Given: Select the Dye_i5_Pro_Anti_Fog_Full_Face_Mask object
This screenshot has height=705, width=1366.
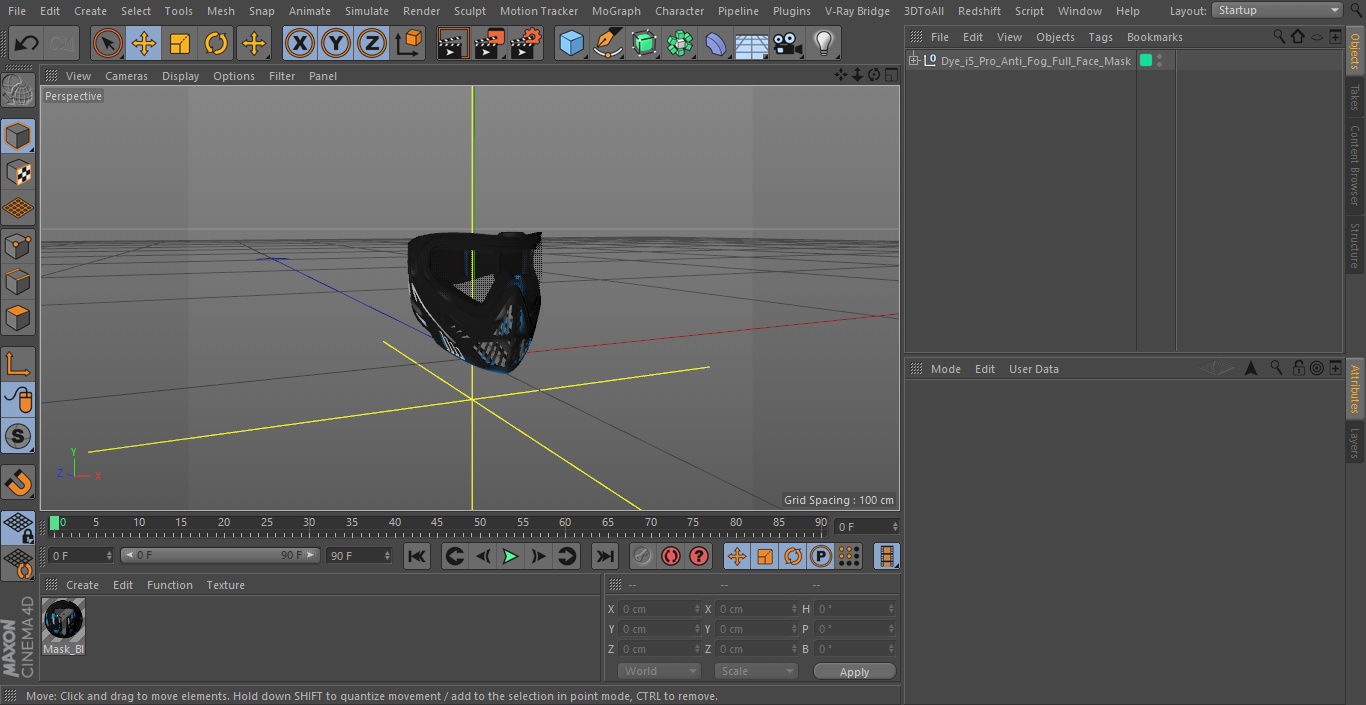Looking at the screenshot, I should [1035, 61].
